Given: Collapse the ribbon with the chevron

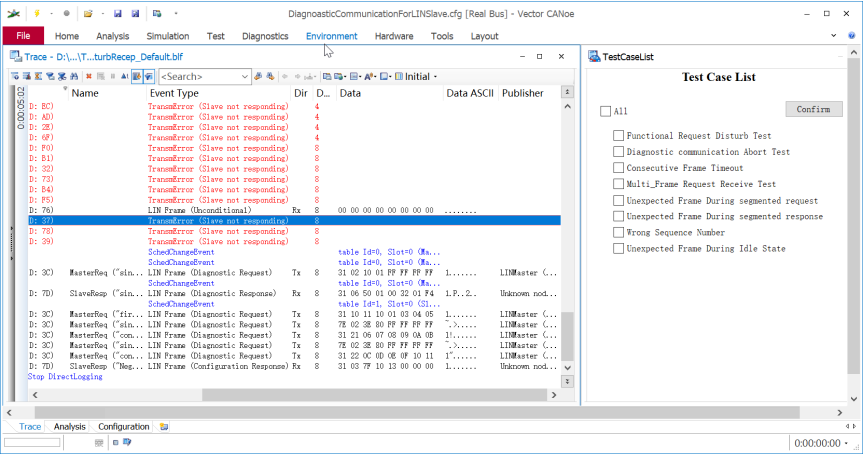Looking at the screenshot, I should pos(834,36).
